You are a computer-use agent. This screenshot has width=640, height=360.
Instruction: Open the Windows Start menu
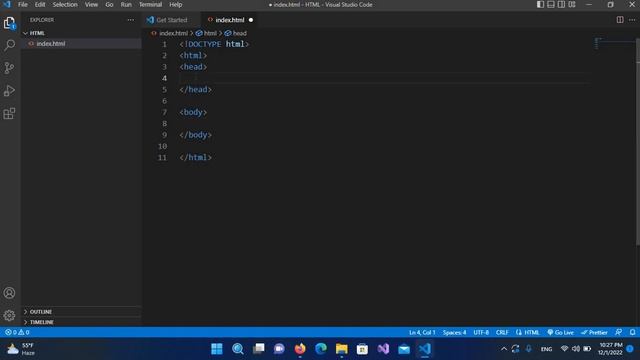pyautogui.click(x=217, y=349)
